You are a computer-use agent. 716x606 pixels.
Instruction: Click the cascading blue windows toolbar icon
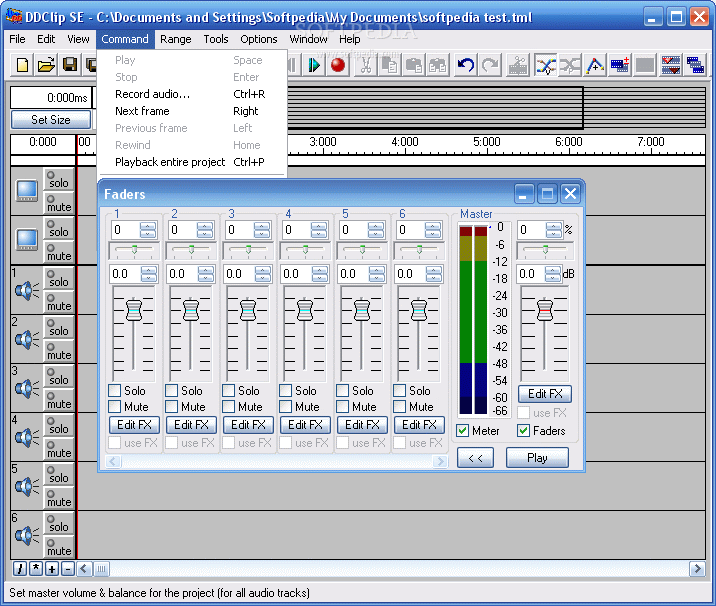[695, 65]
